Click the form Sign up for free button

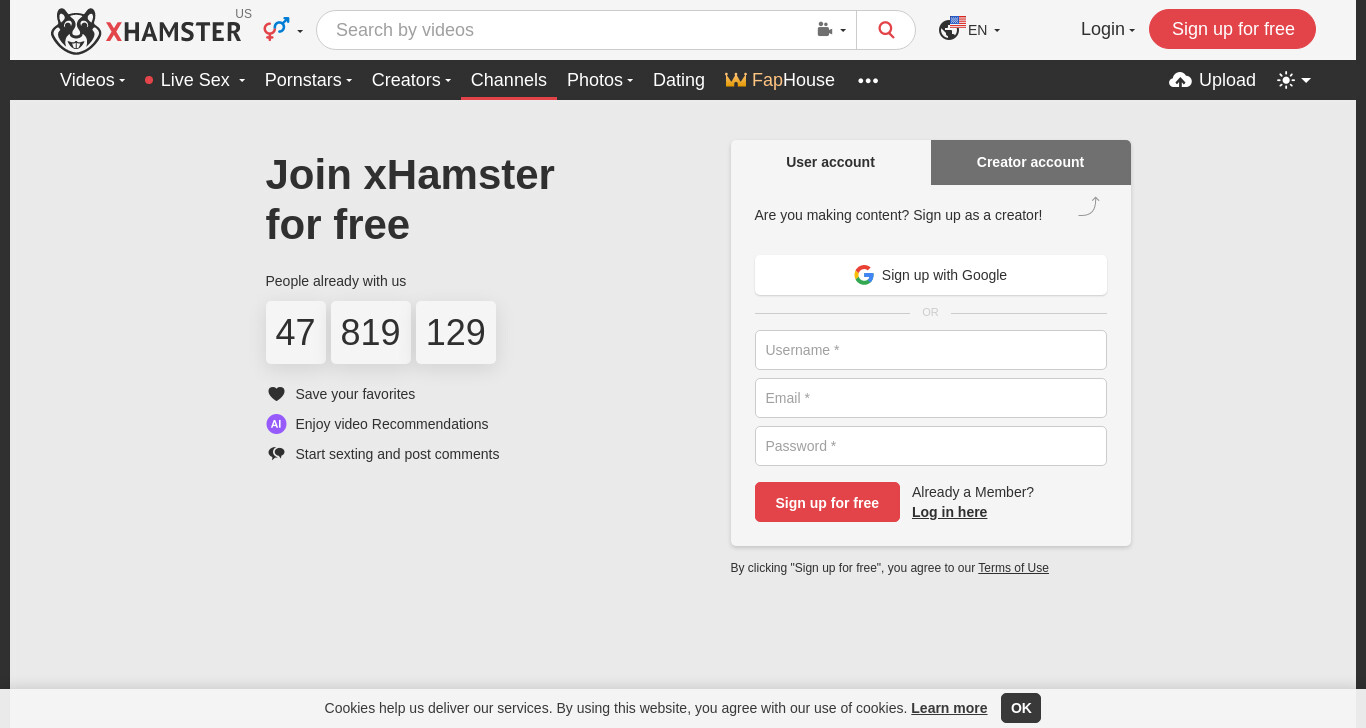point(827,502)
